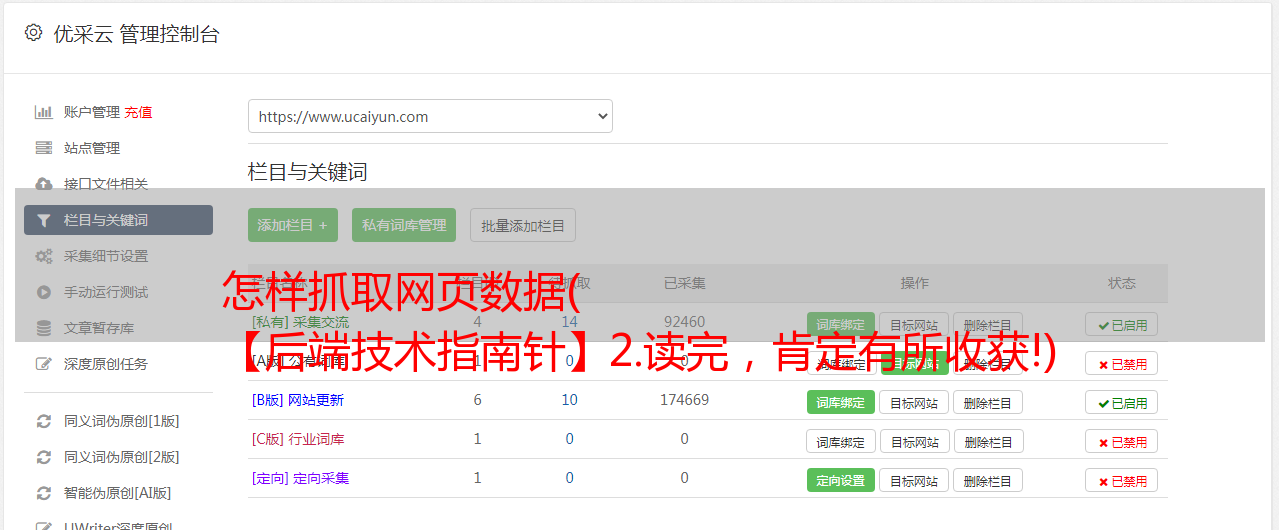Screen dimensions: 1279x530
Task: Select 栏目与关键词 in the sidebar
Action: [x=118, y=220]
